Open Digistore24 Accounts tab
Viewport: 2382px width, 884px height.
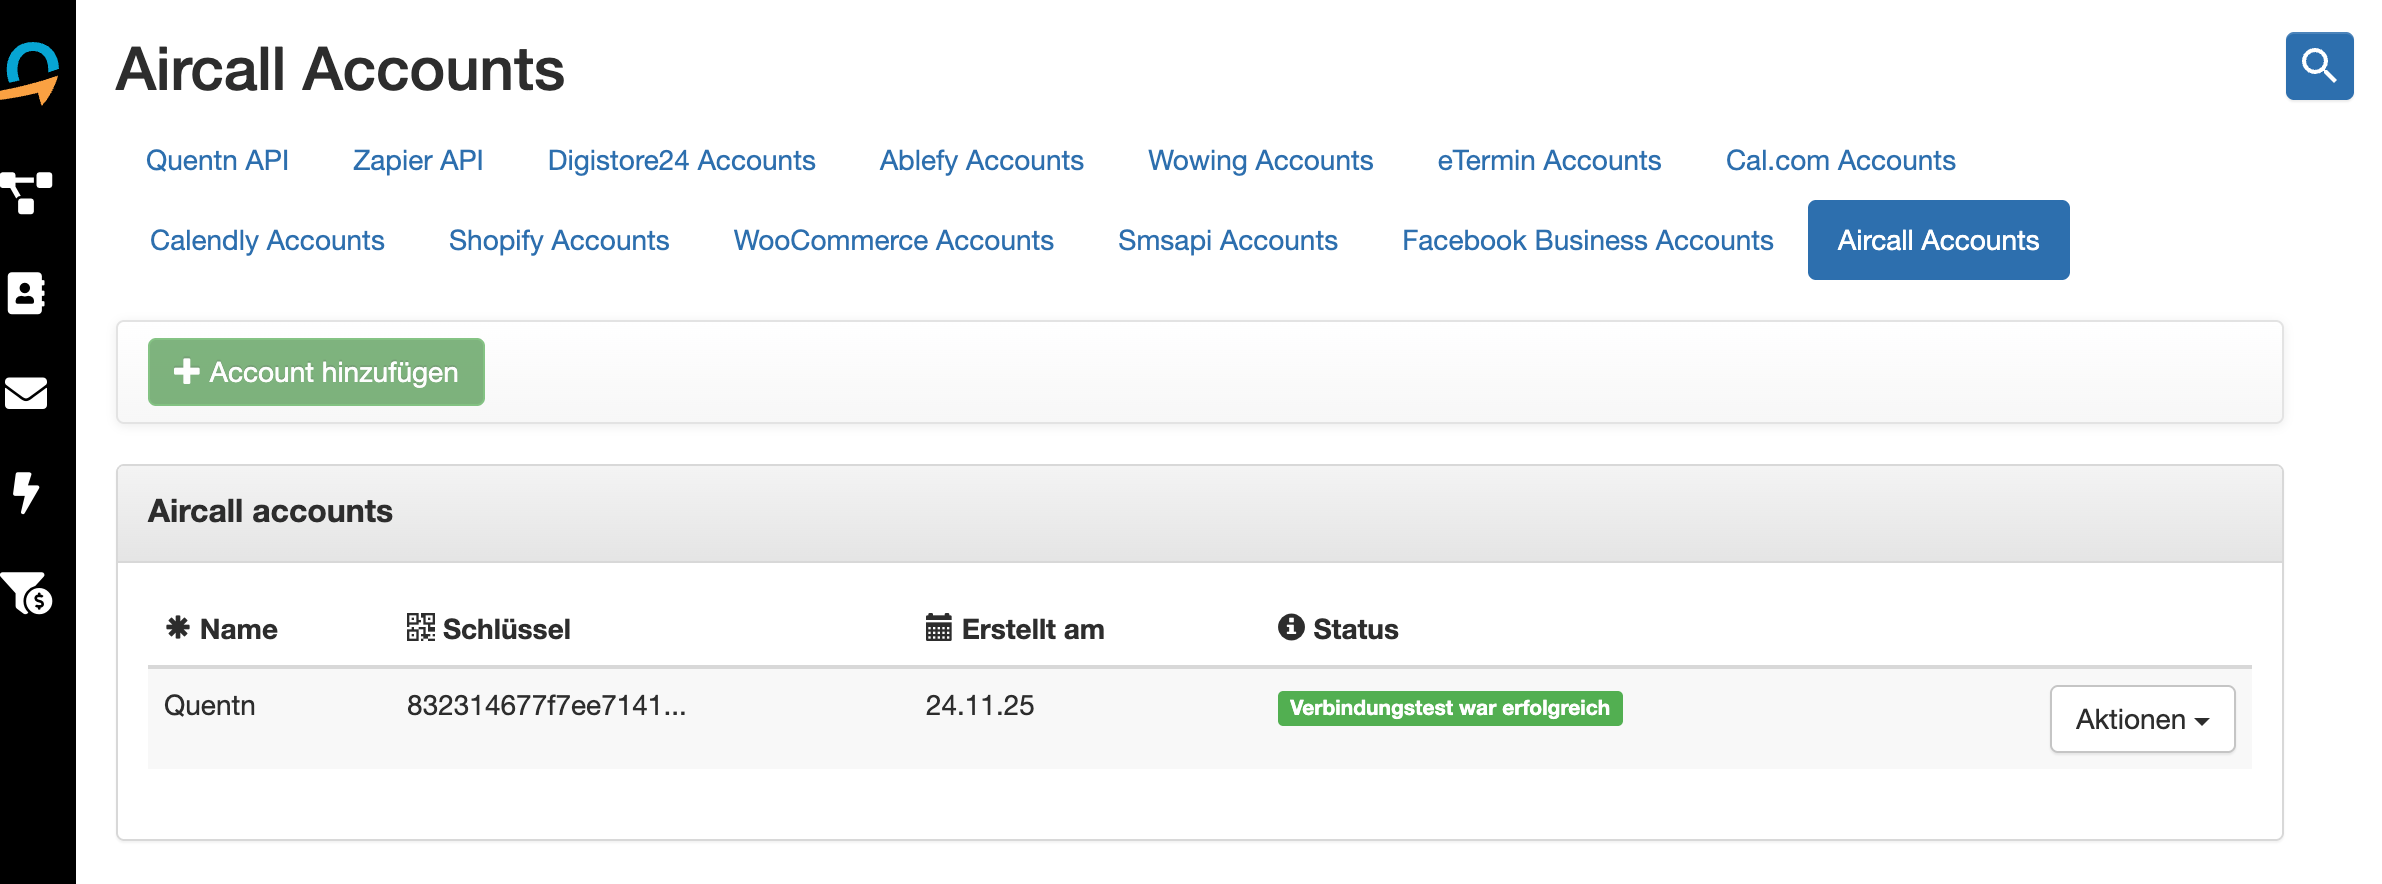point(681,160)
